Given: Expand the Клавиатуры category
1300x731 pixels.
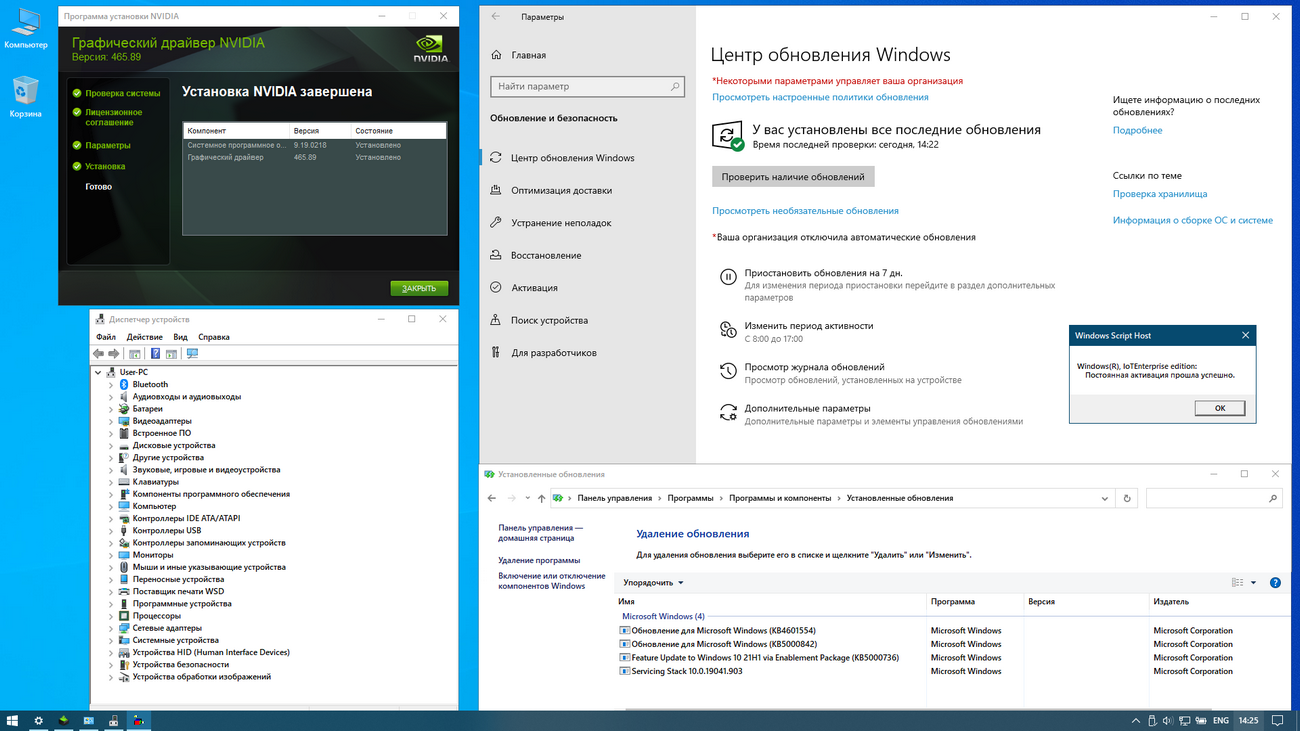Looking at the screenshot, I should point(111,482).
